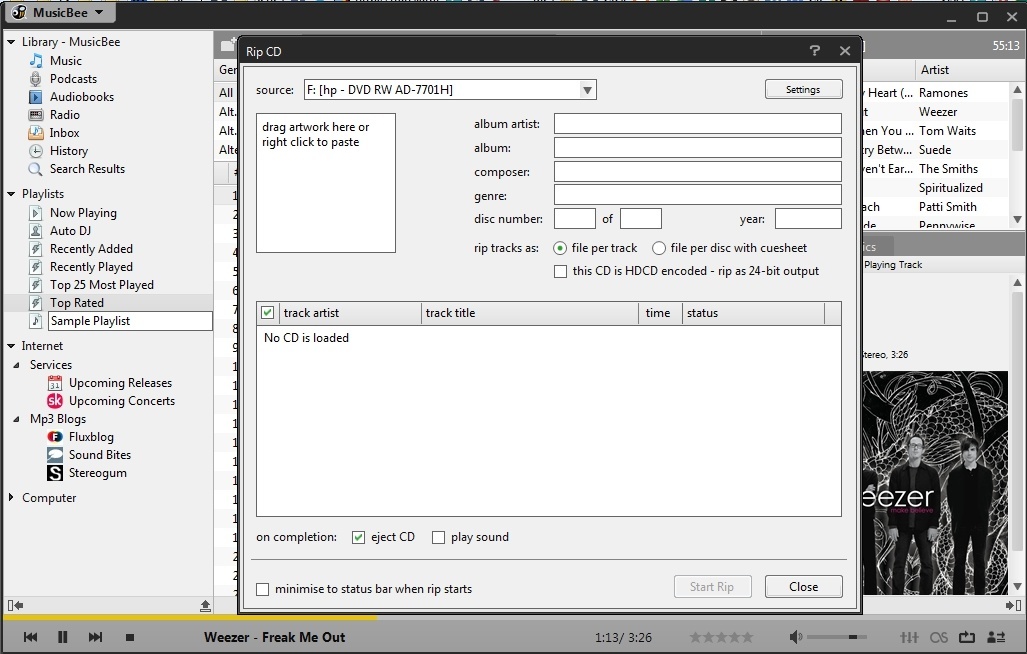Viewport: 1027px width, 654px height.
Task: Click the artwork drop area
Action: 326,183
